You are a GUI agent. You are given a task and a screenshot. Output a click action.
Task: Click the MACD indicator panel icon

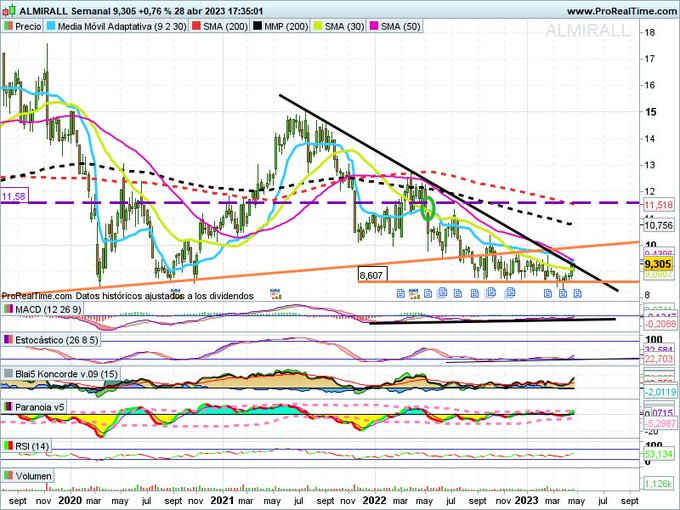tap(8, 310)
